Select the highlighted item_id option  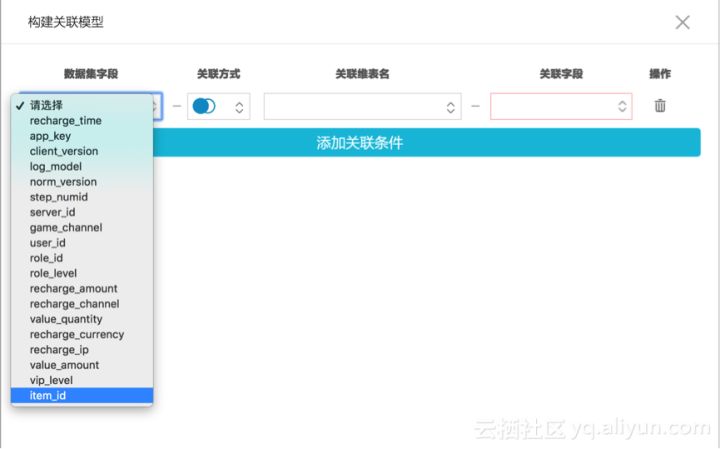coord(82,395)
